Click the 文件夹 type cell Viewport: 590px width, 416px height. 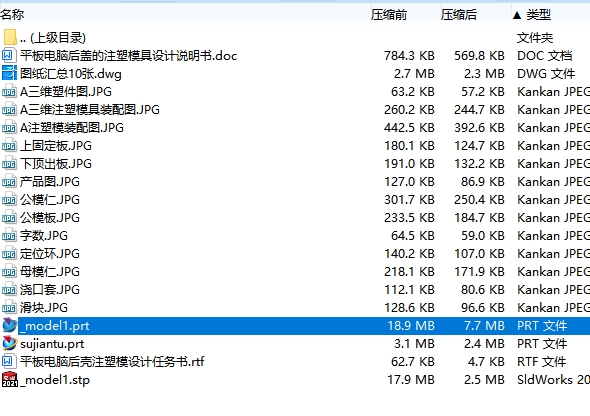tap(535, 38)
